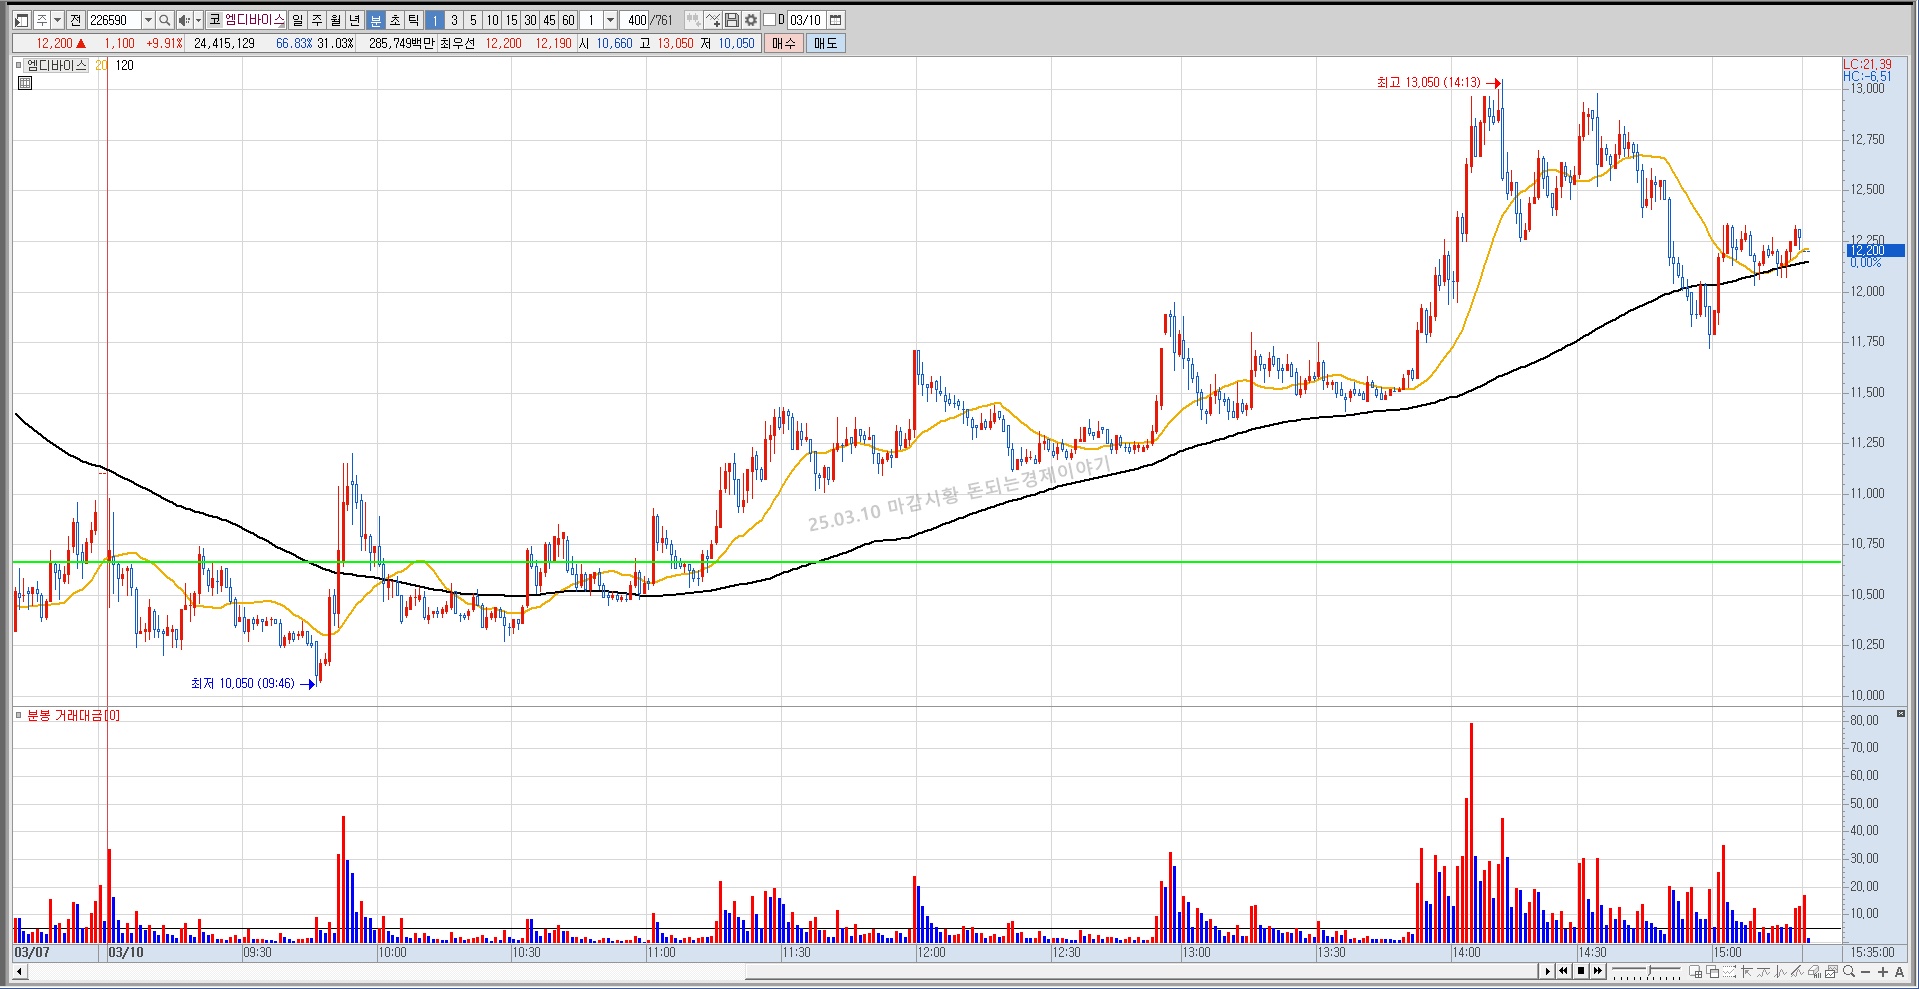Select the 10-minute interval tab

coord(492,20)
